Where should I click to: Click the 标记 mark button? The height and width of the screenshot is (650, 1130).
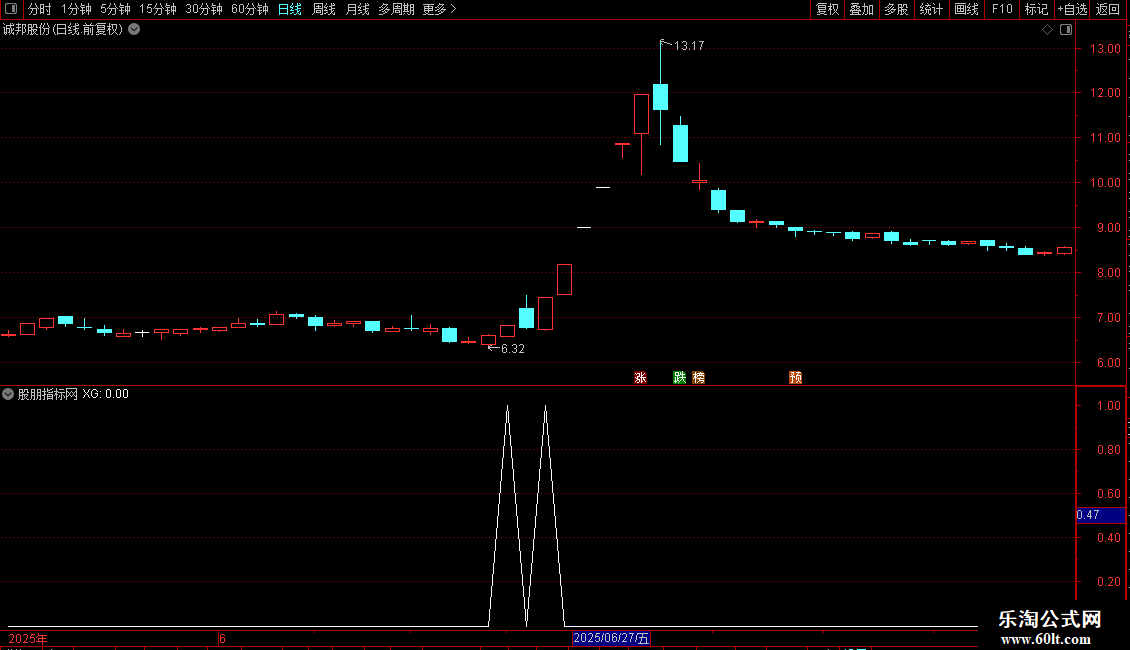[x=1036, y=9]
